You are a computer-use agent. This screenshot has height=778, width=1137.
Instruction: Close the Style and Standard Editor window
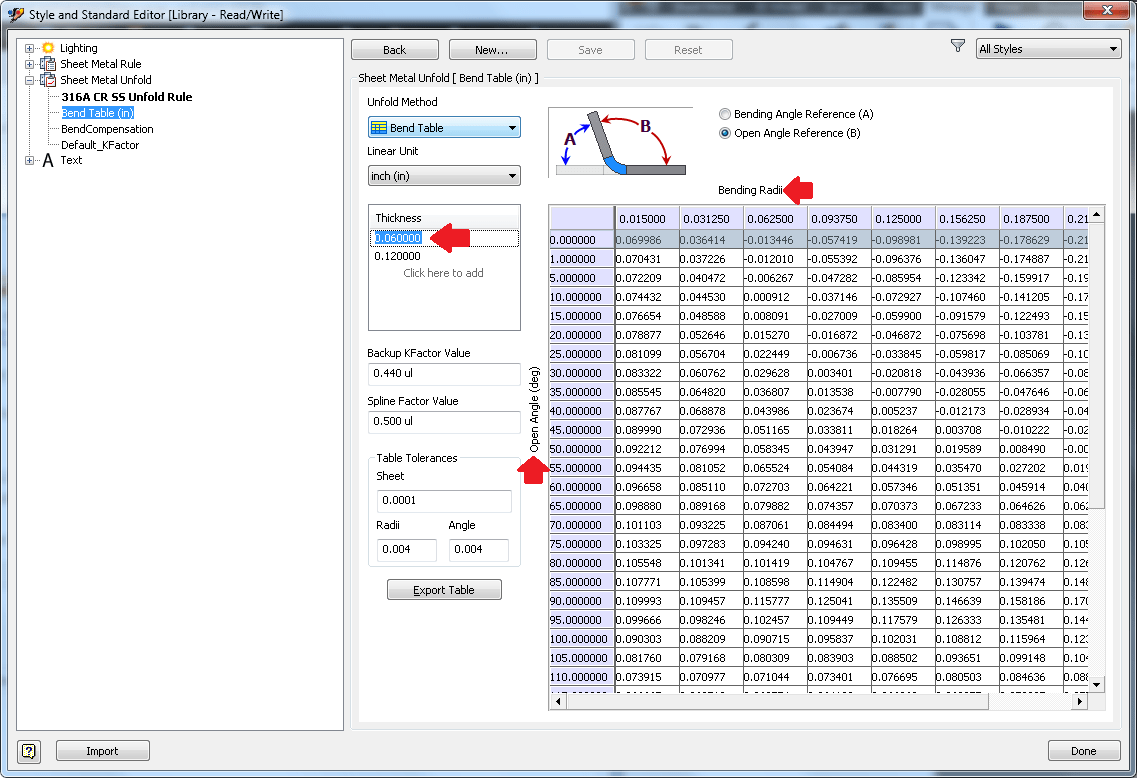click(x=1107, y=9)
